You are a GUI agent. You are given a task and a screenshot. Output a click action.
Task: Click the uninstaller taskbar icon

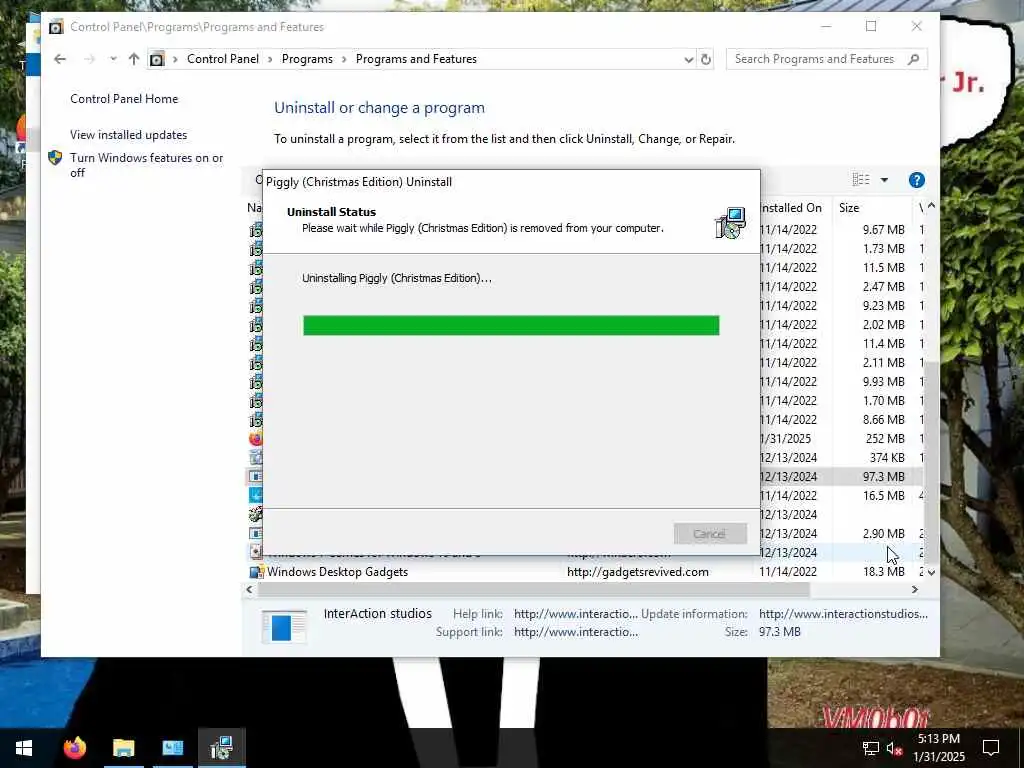coord(221,748)
